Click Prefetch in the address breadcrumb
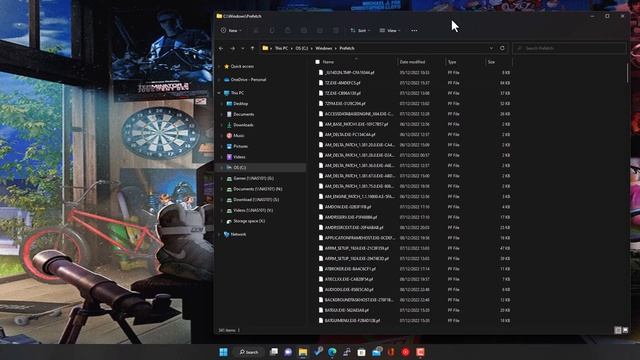The width and height of the screenshot is (640, 360). click(x=347, y=48)
